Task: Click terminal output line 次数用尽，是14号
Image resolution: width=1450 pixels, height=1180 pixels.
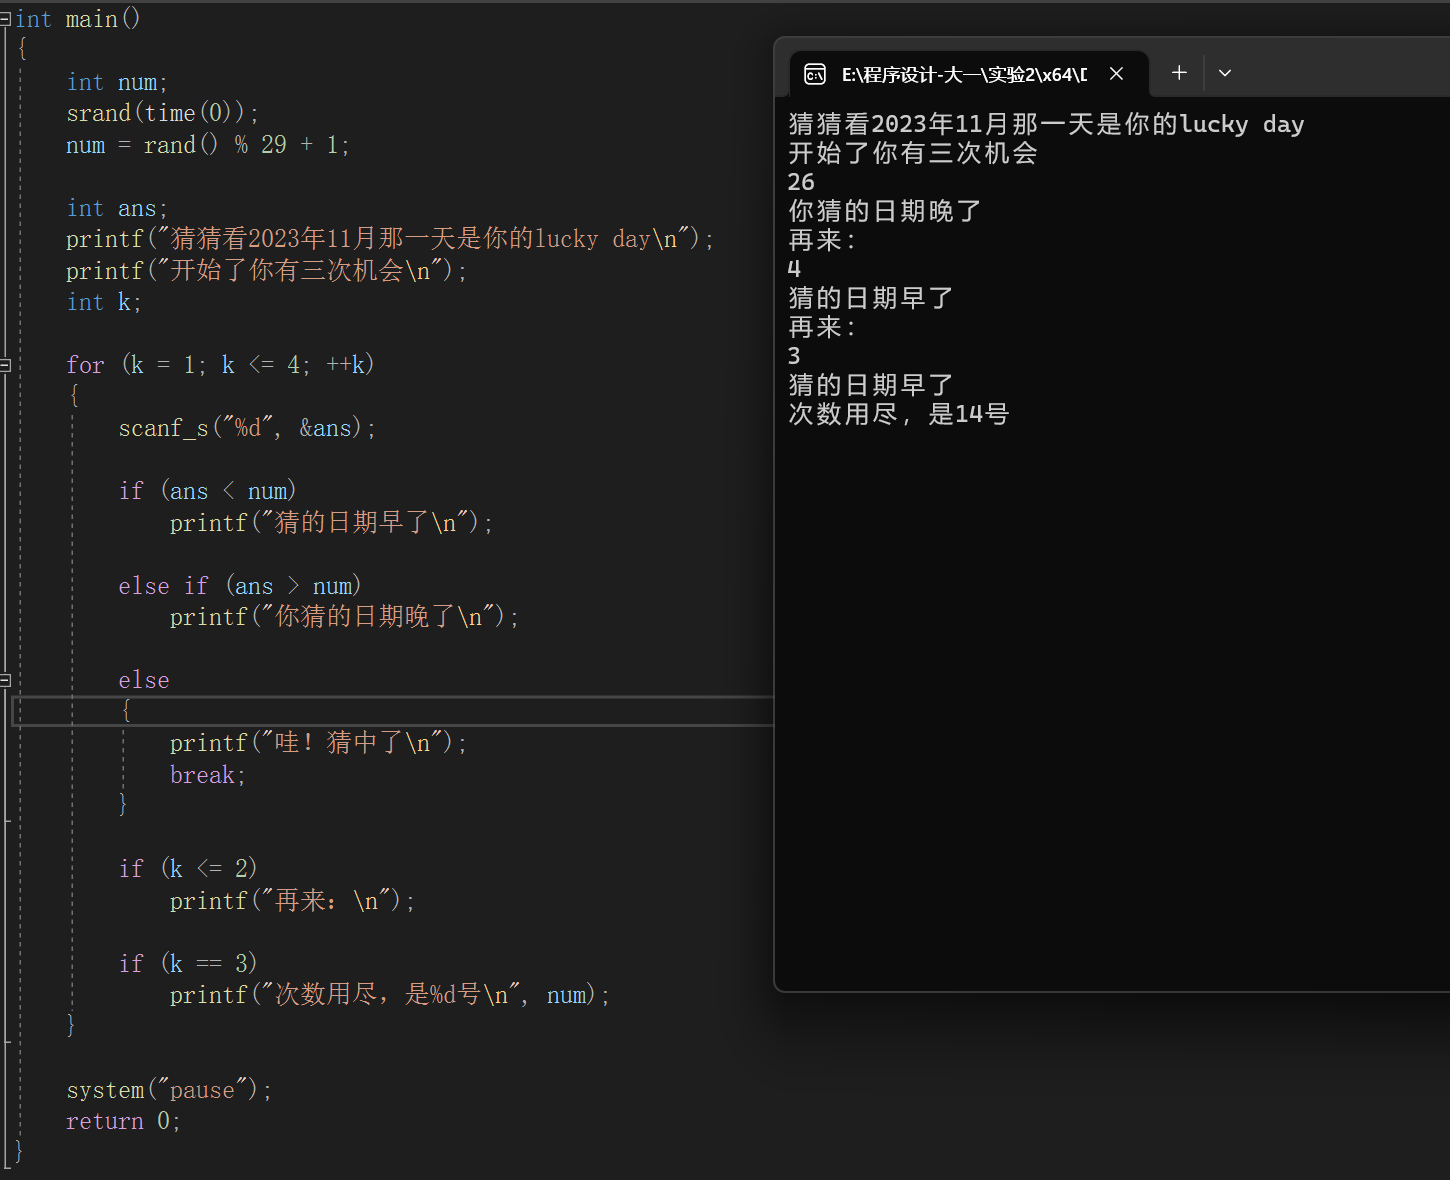Action: pyautogui.click(x=898, y=414)
